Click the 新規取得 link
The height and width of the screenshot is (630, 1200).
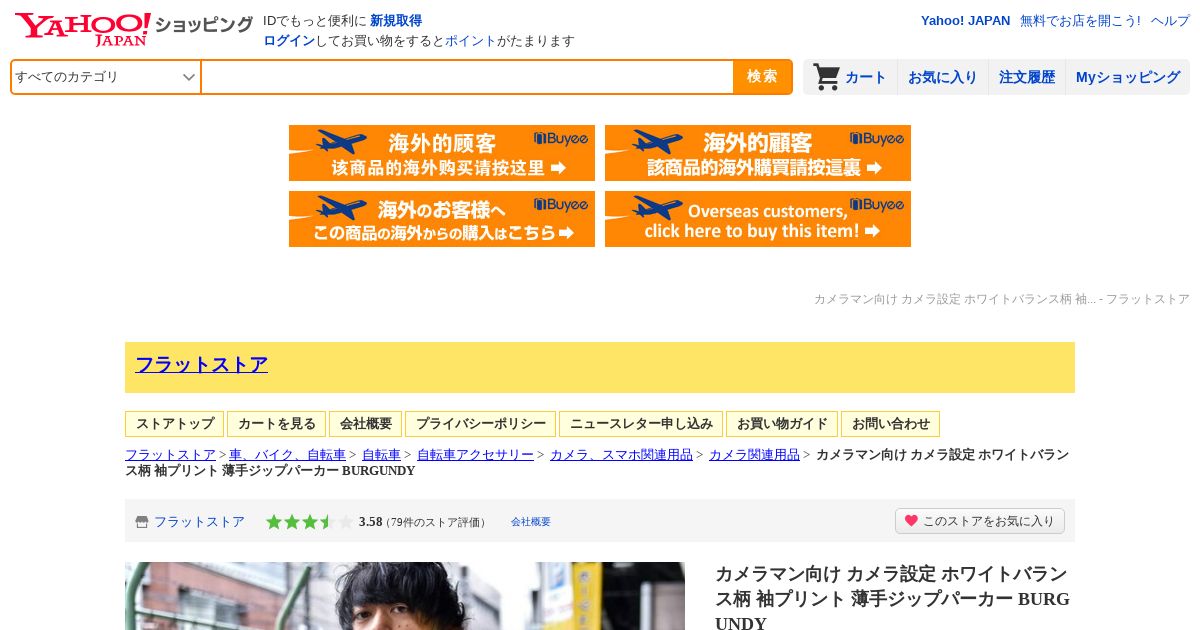(x=396, y=20)
